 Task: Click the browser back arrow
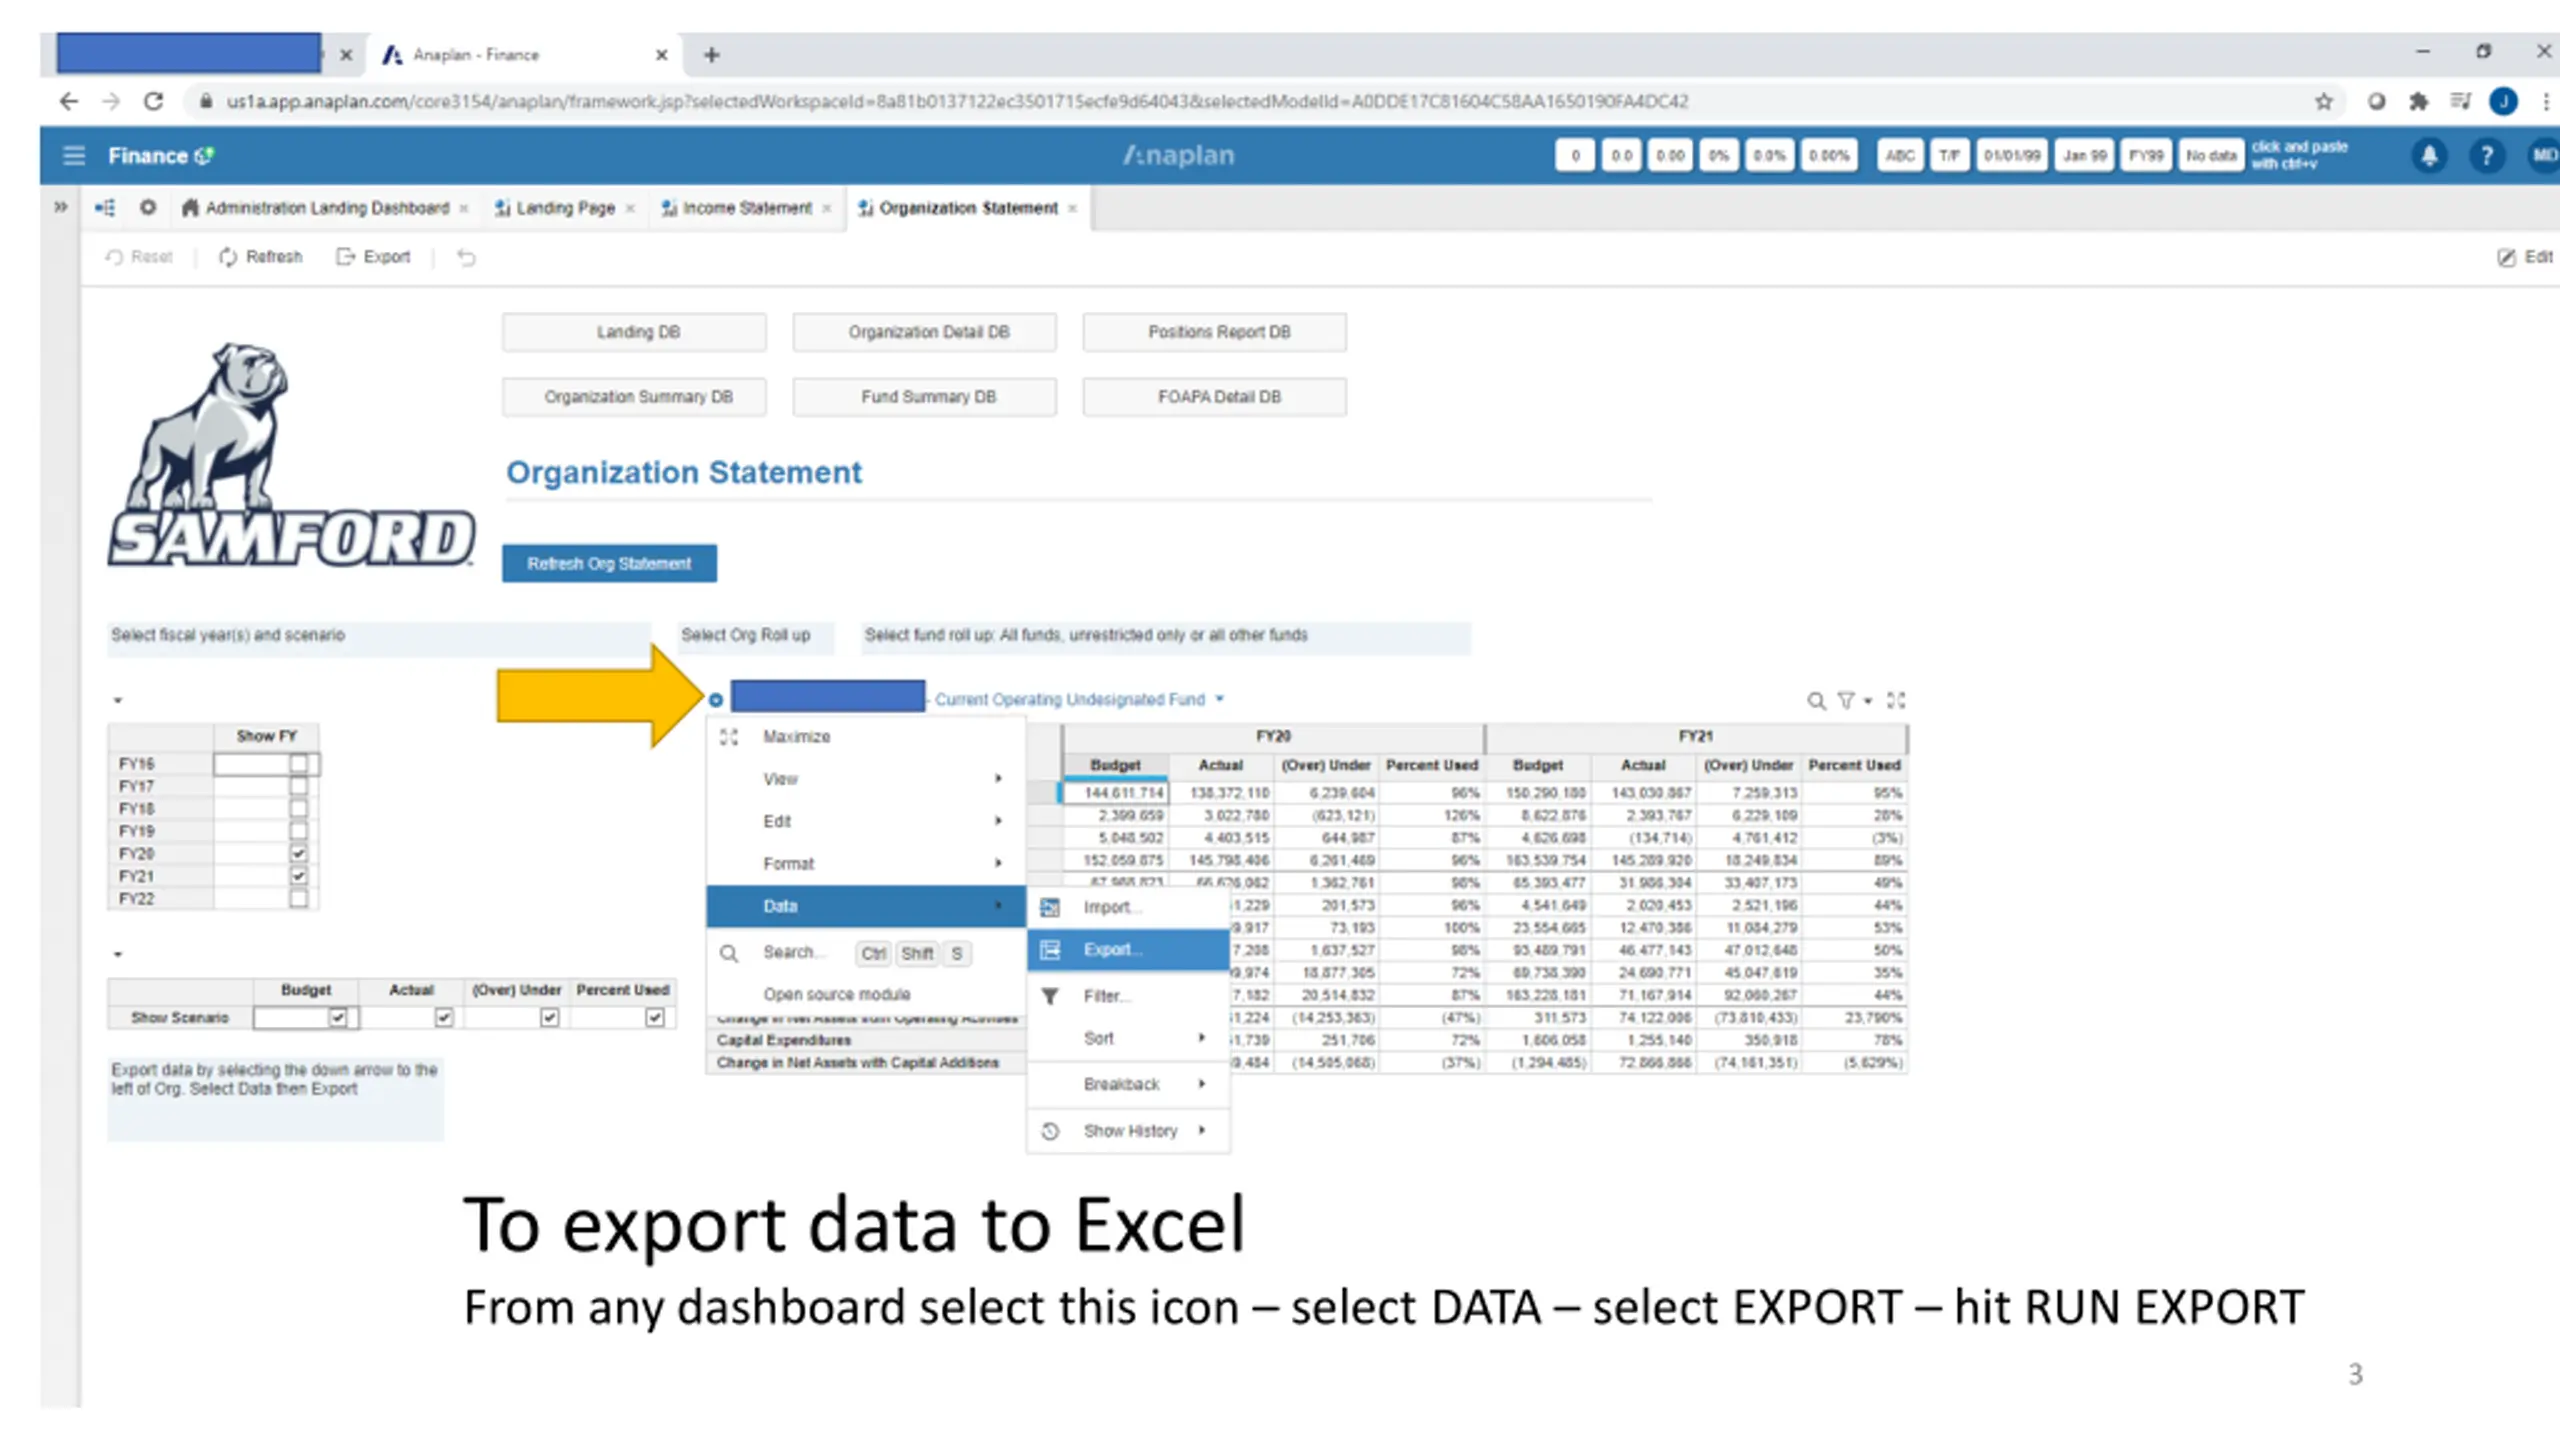point(68,101)
